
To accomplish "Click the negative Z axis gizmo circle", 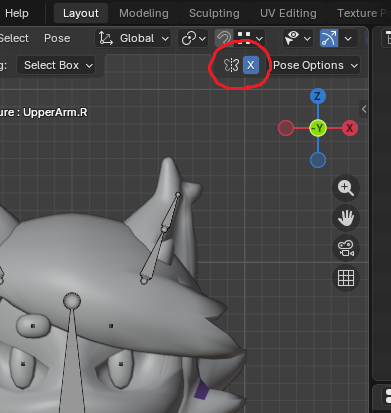I will click(x=318, y=160).
